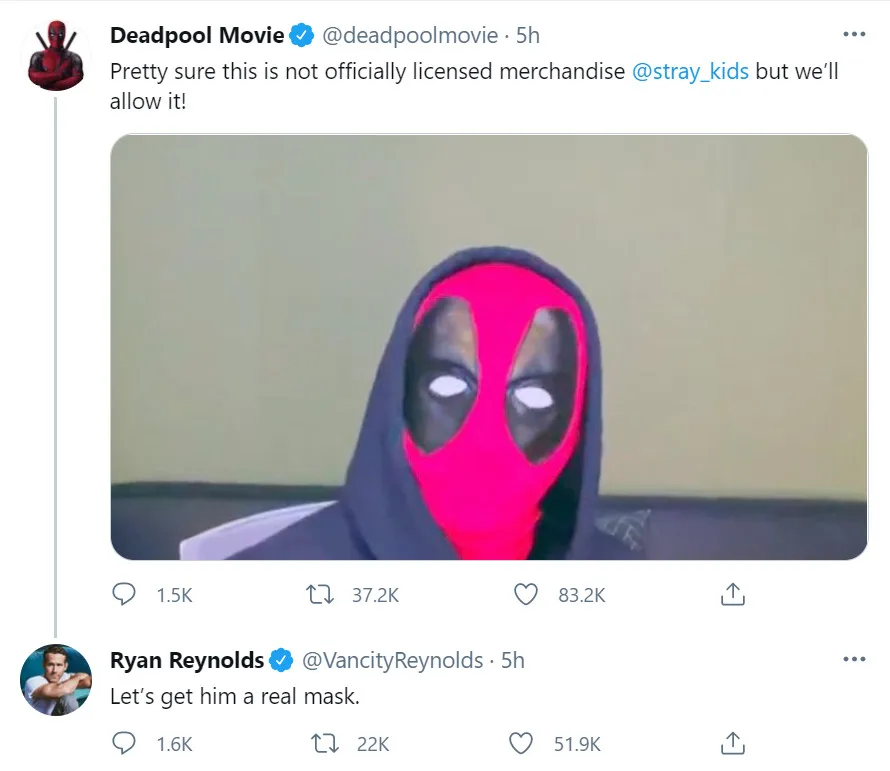Click the @deadpoolmovie handle
This screenshot has width=890, height=771.
click(x=408, y=35)
